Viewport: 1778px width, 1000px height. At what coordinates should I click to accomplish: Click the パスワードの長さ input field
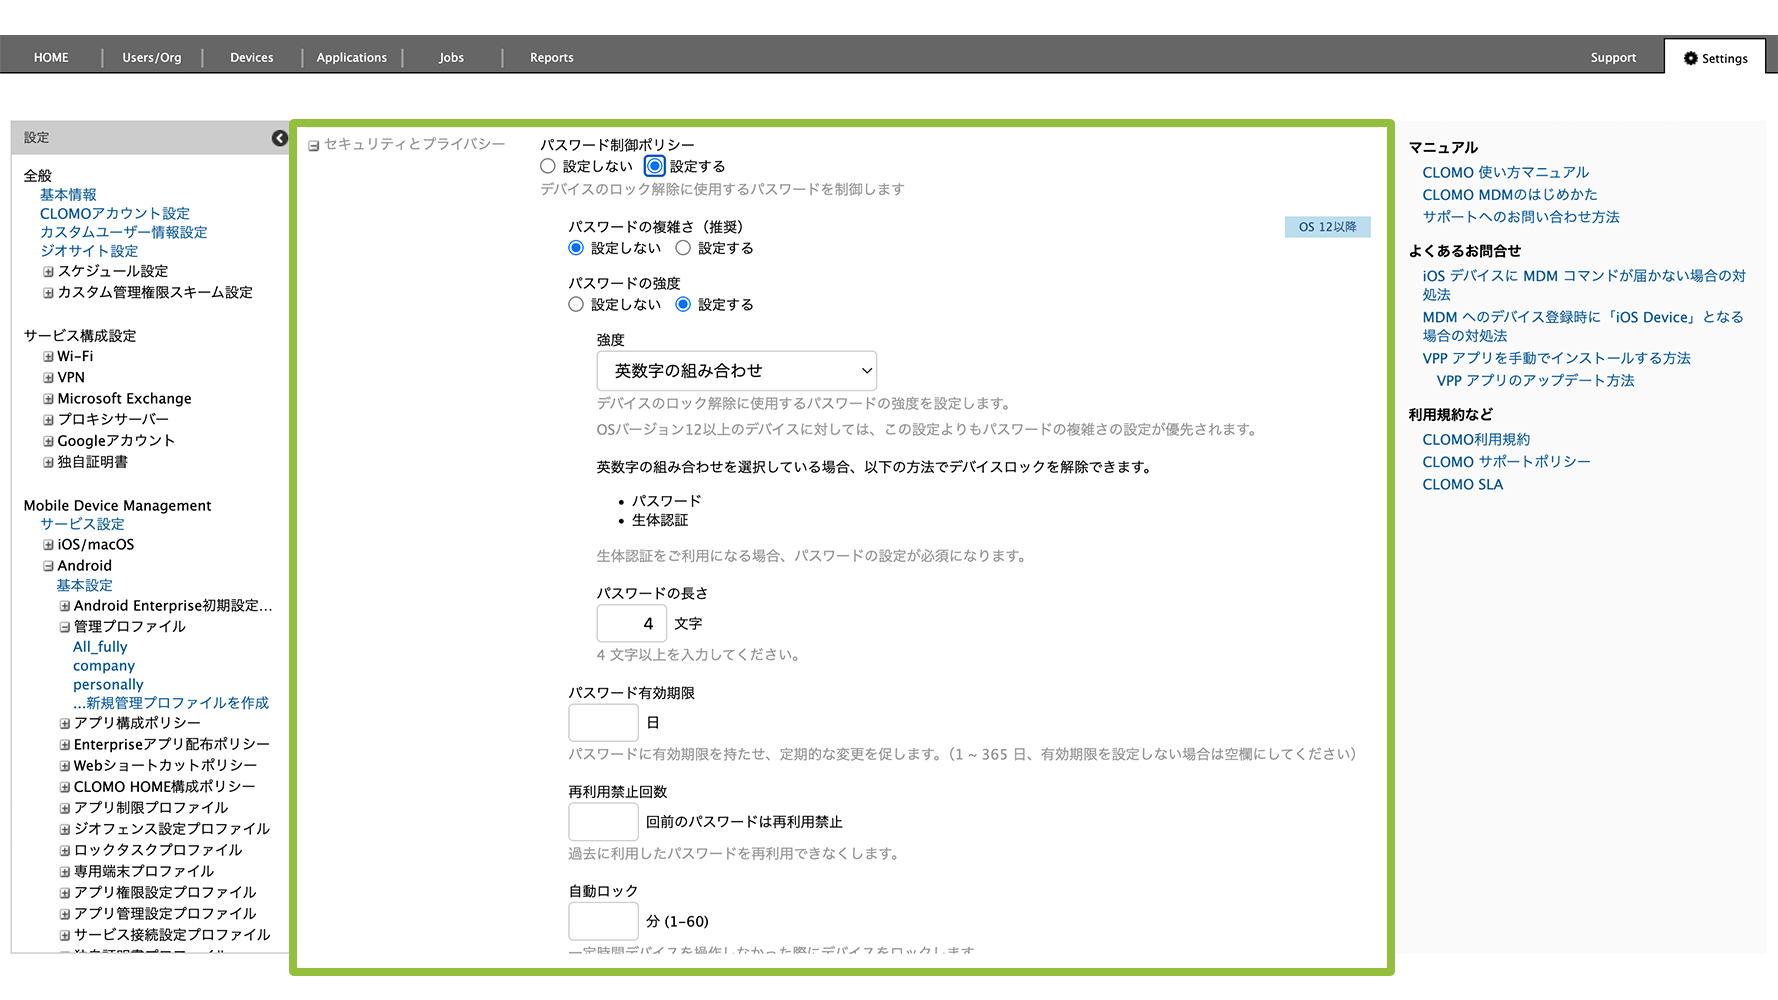632,624
